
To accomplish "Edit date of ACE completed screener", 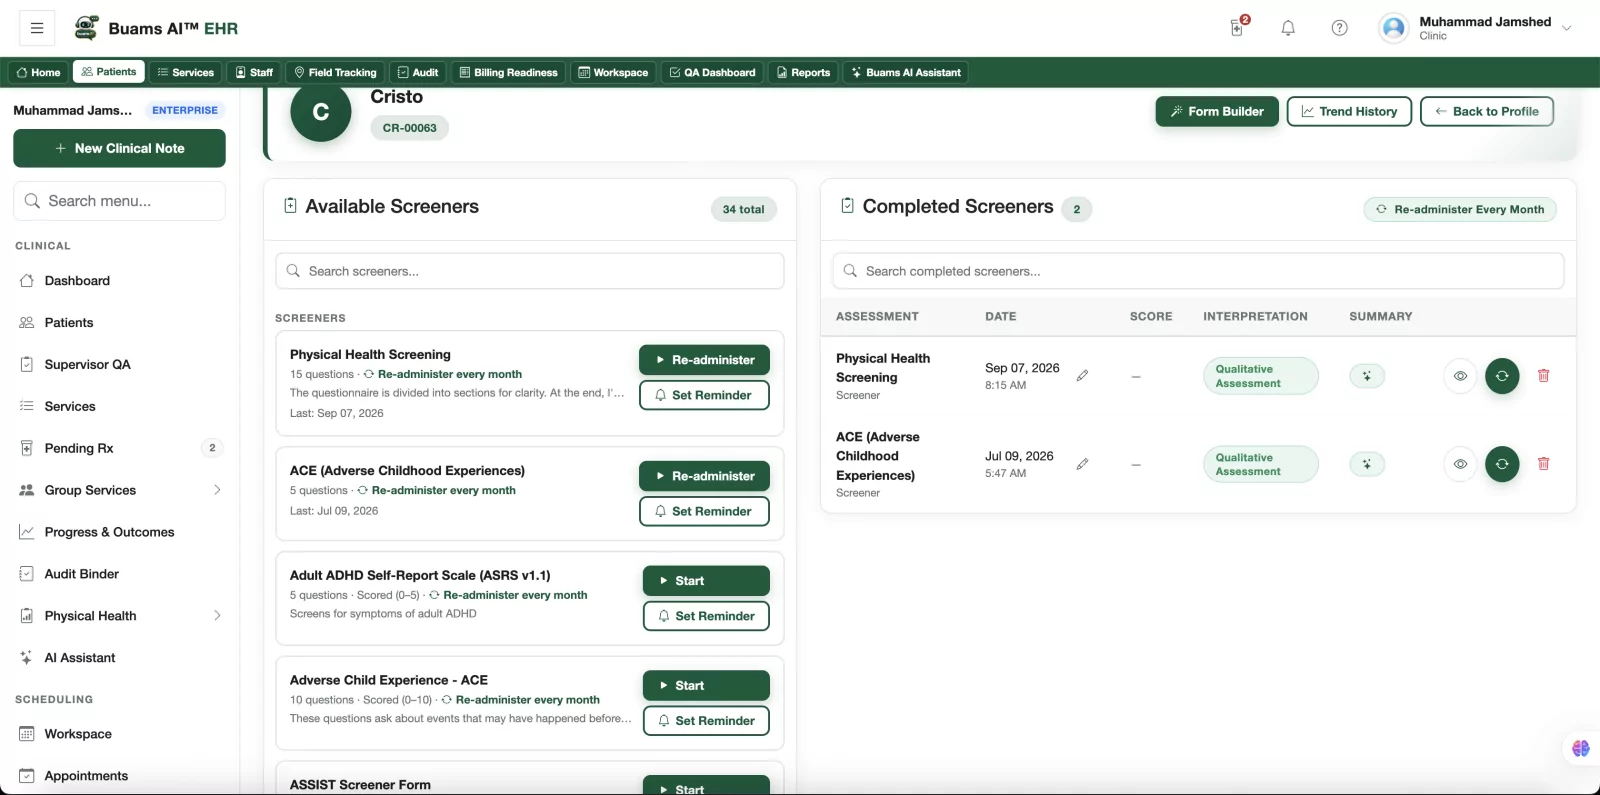I will point(1082,464).
